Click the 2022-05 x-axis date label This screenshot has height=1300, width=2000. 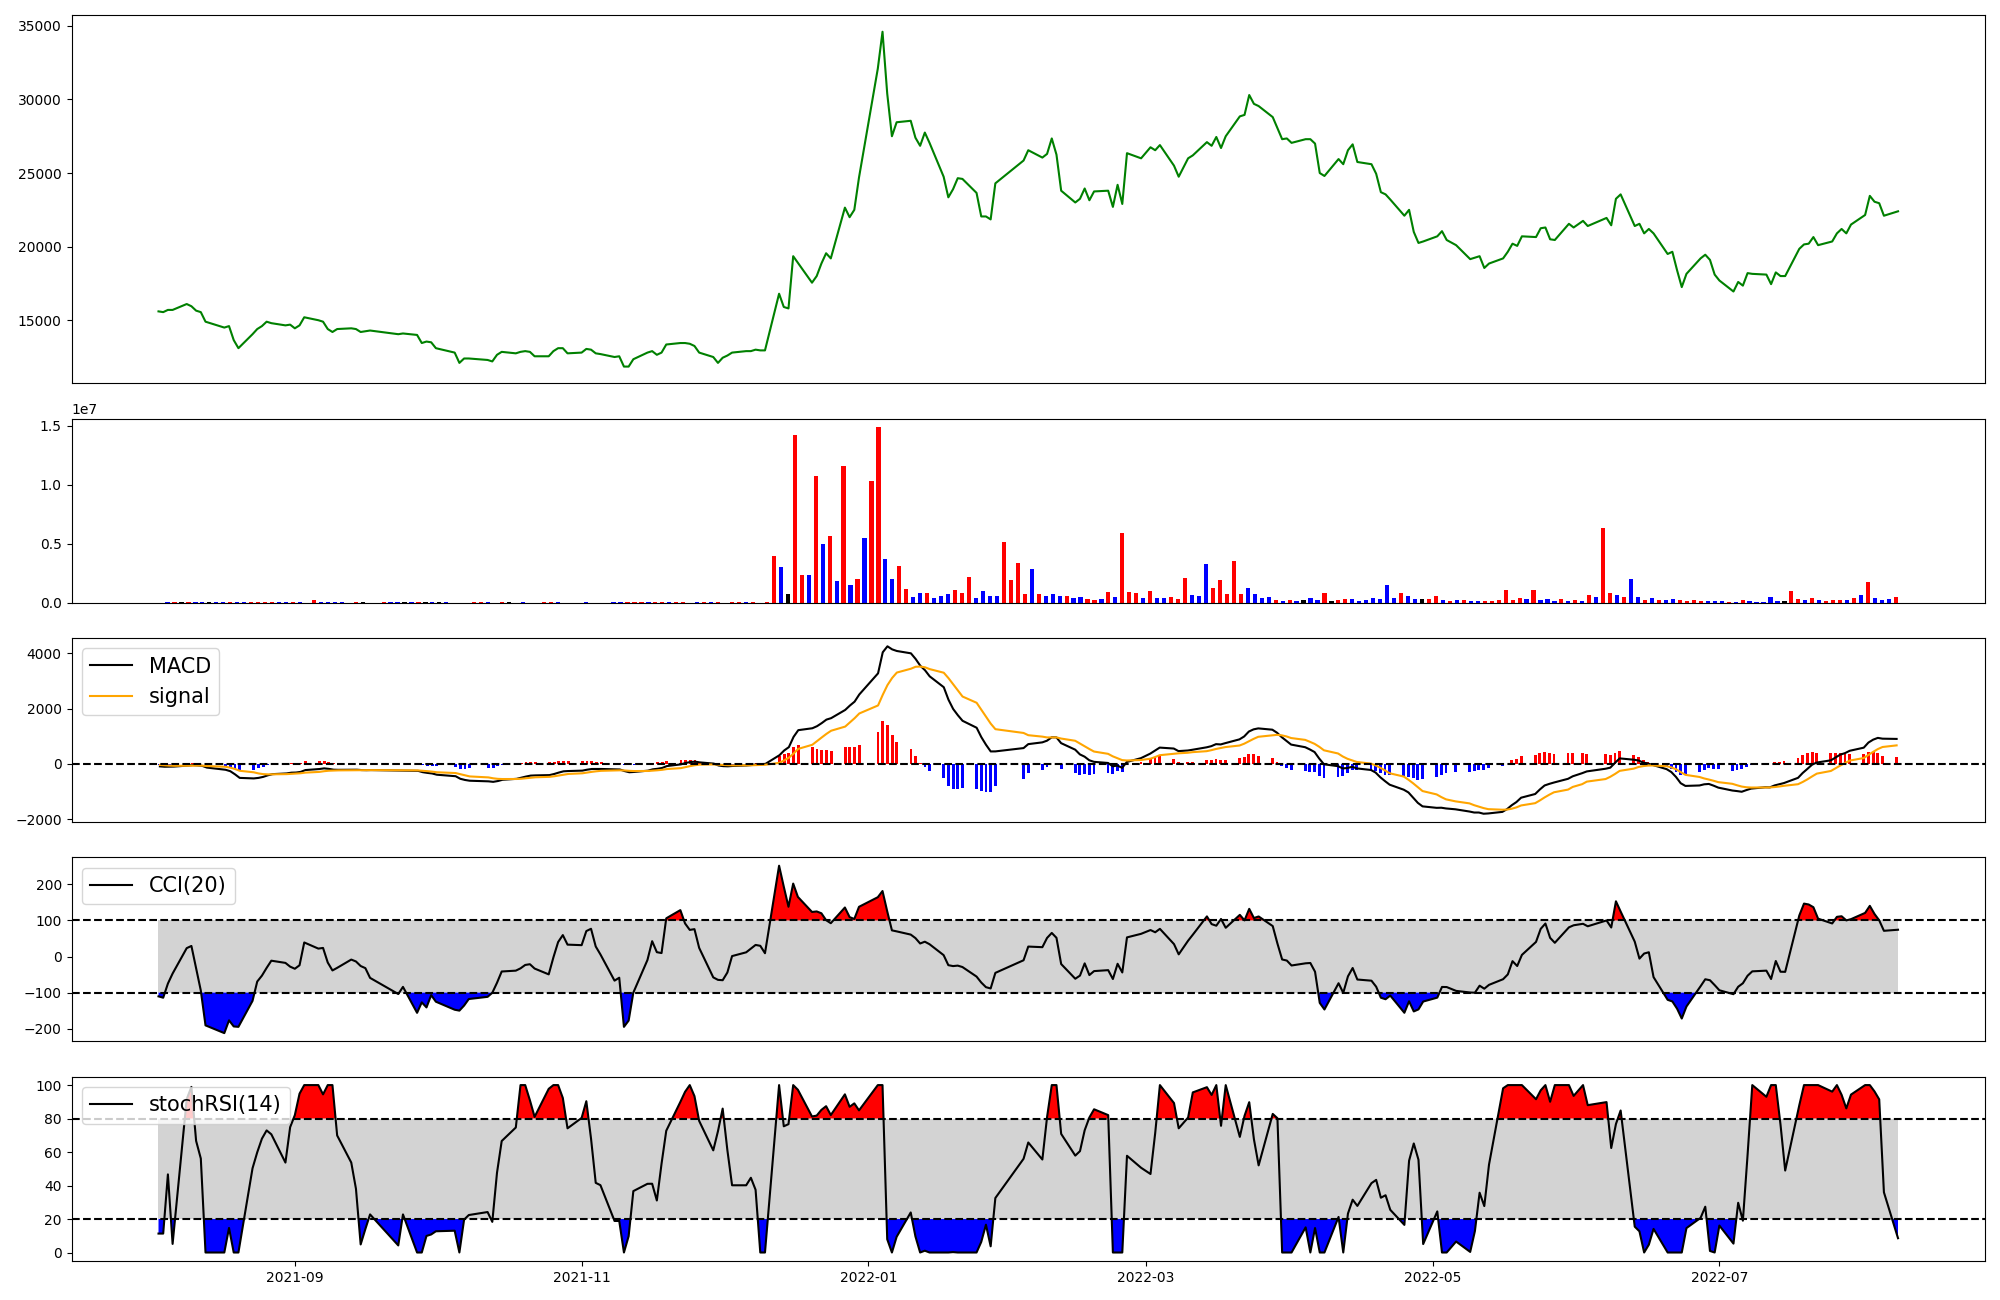click(x=1432, y=1277)
